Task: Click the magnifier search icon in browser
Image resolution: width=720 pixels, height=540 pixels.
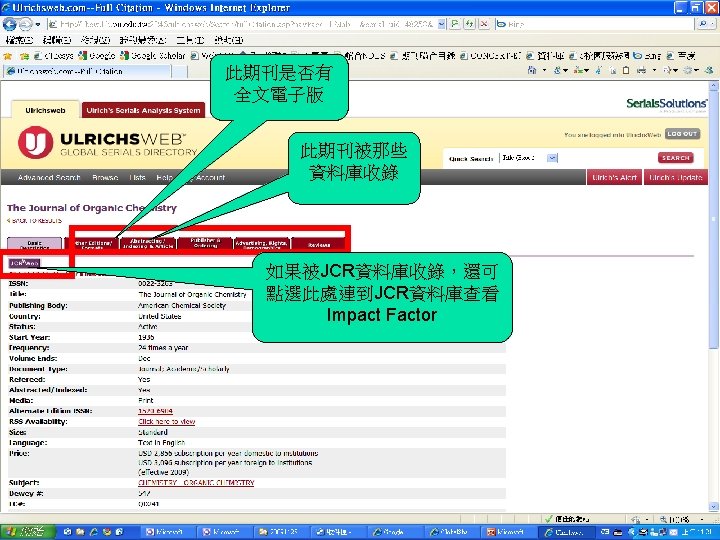Action: (705, 24)
